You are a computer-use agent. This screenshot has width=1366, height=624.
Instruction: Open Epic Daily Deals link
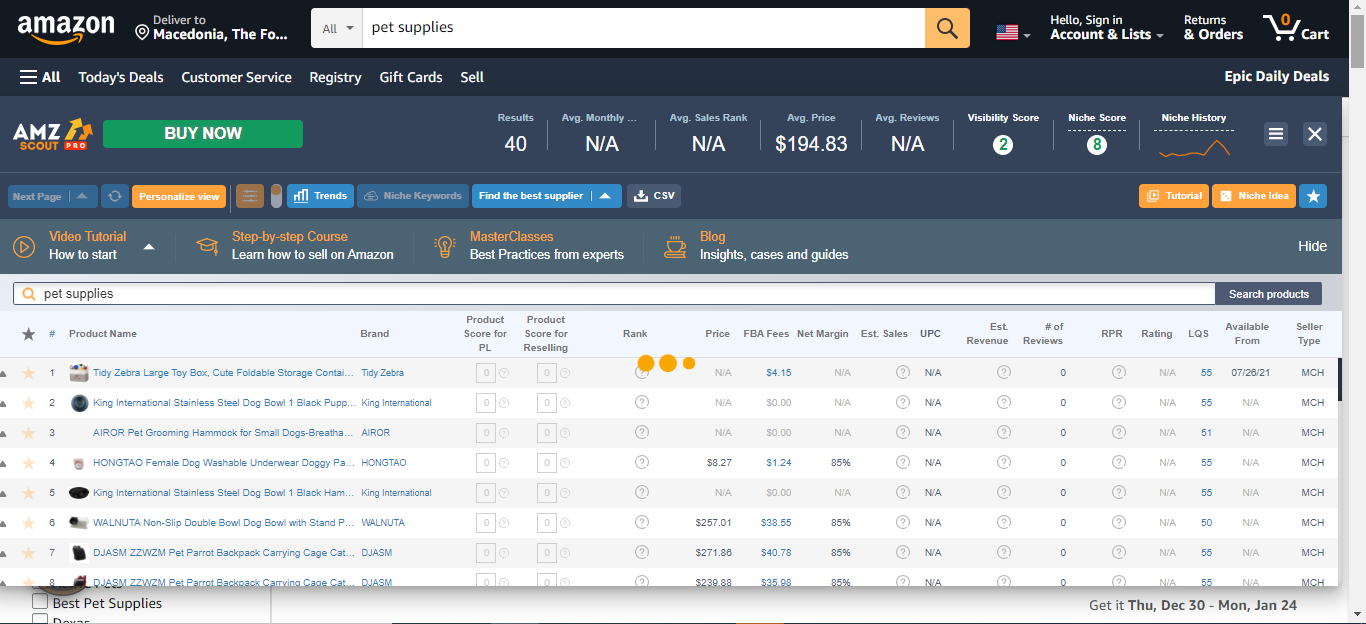pyautogui.click(x=1277, y=76)
